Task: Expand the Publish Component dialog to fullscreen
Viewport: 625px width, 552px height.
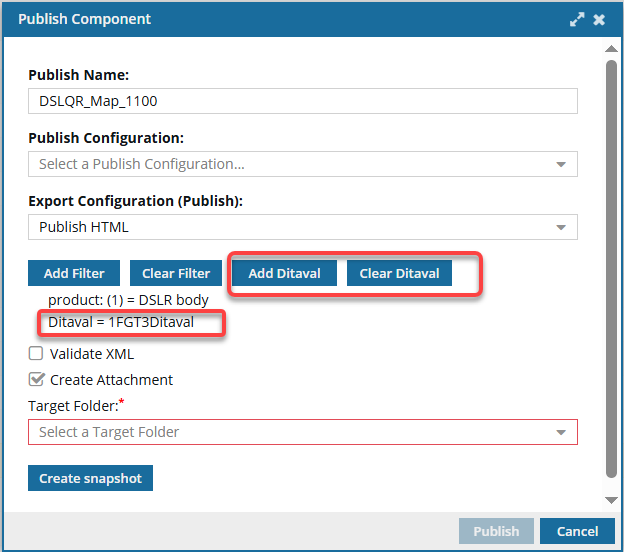Action: [x=577, y=19]
